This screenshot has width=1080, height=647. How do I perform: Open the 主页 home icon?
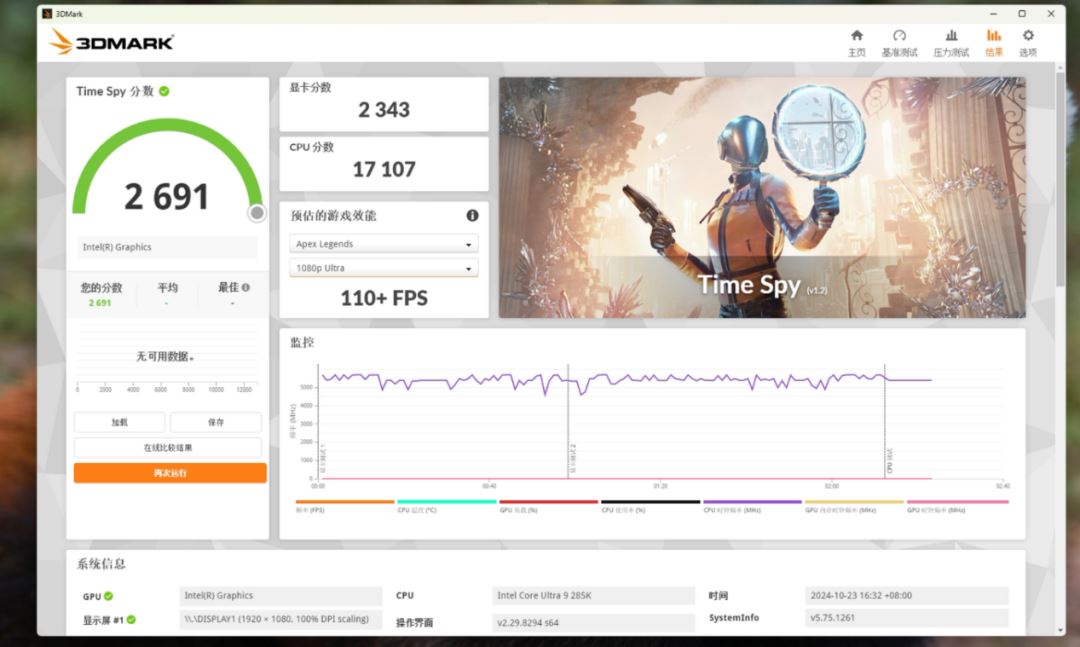(x=856, y=36)
